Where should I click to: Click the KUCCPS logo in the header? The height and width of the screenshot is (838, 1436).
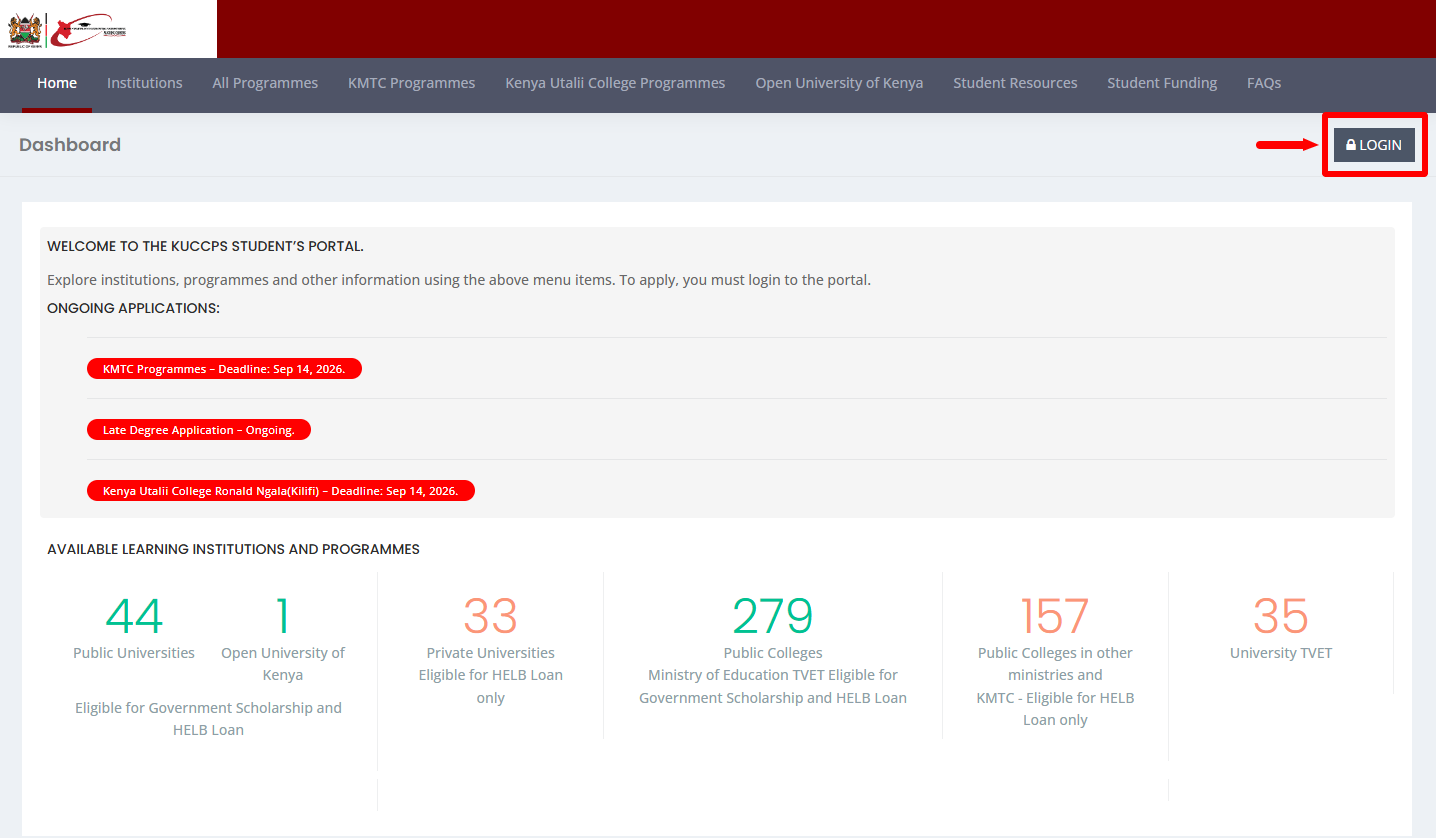pos(89,30)
